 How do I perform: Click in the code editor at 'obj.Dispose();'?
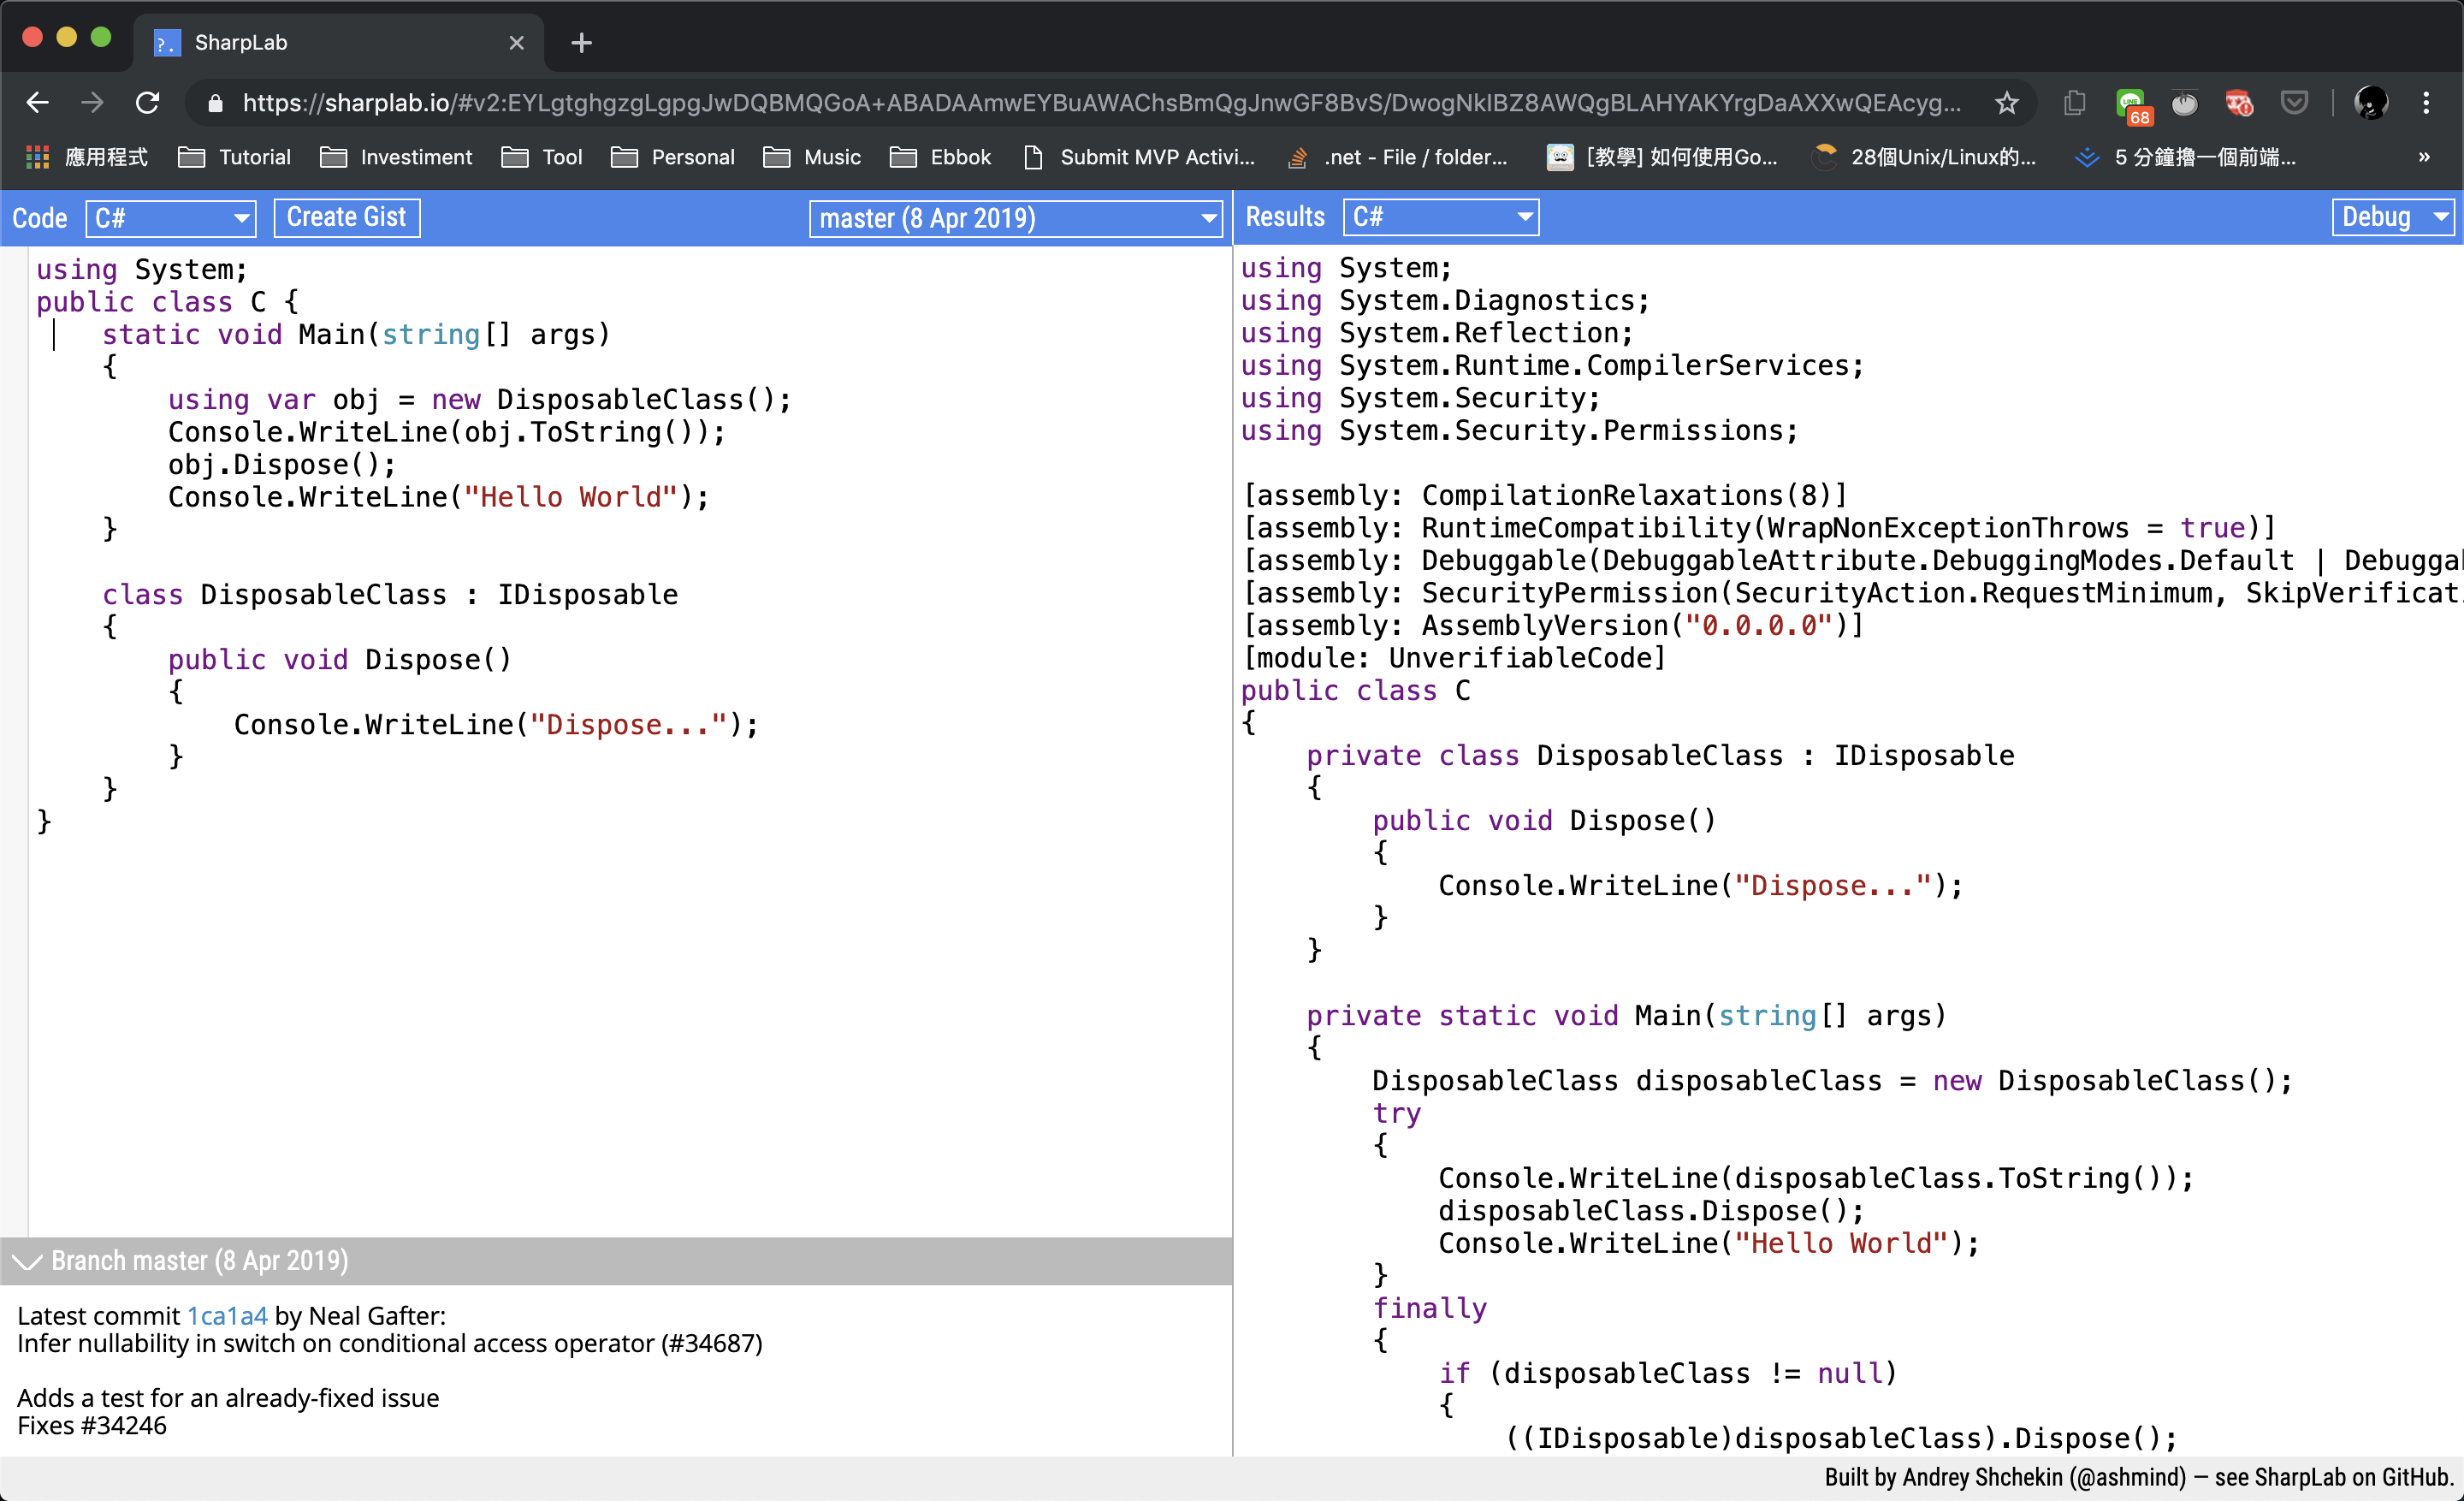(282, 465)
